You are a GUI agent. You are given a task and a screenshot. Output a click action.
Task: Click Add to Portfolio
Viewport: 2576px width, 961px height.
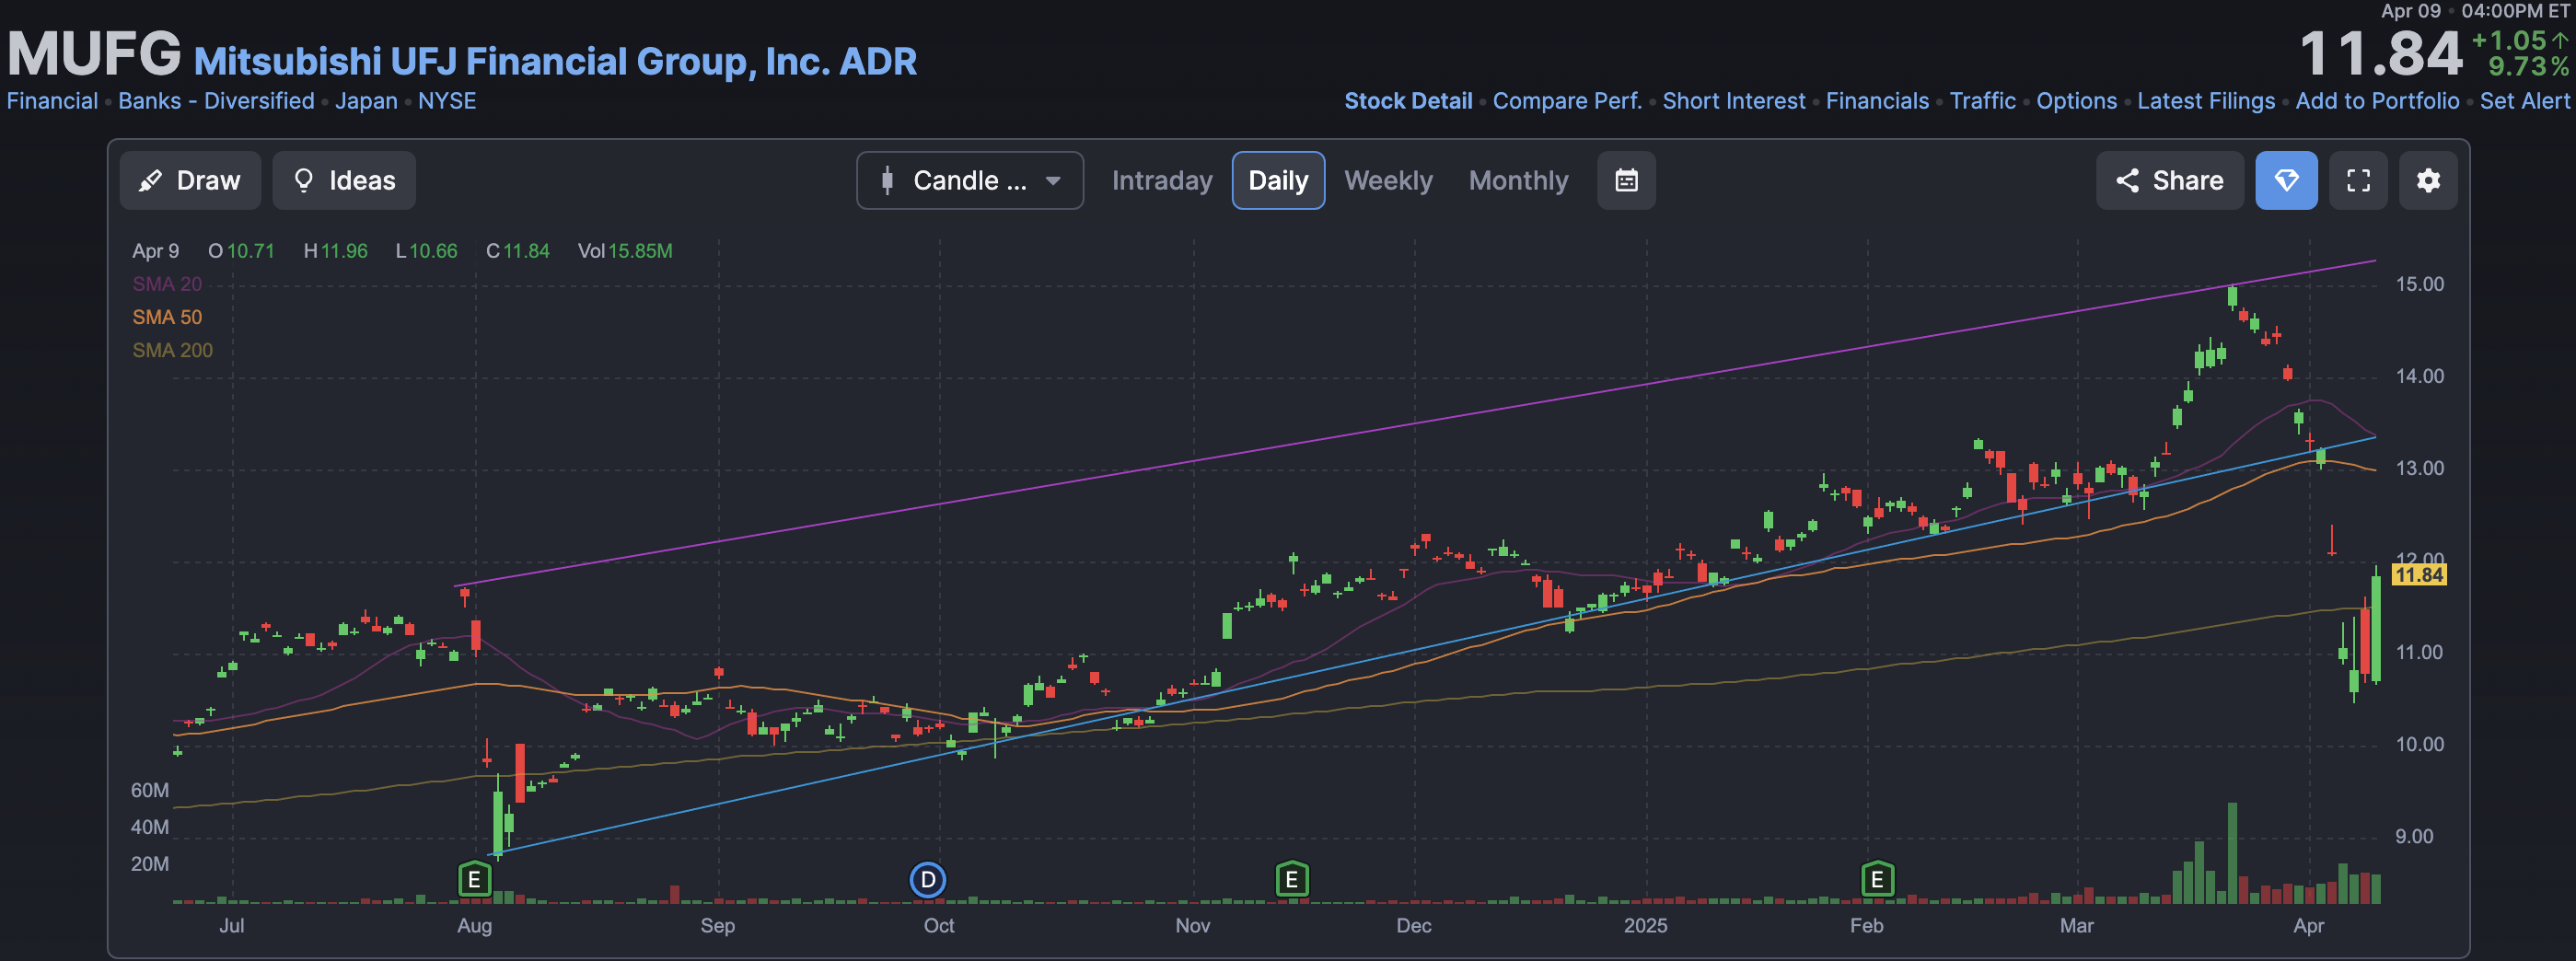pos(2377,101)
